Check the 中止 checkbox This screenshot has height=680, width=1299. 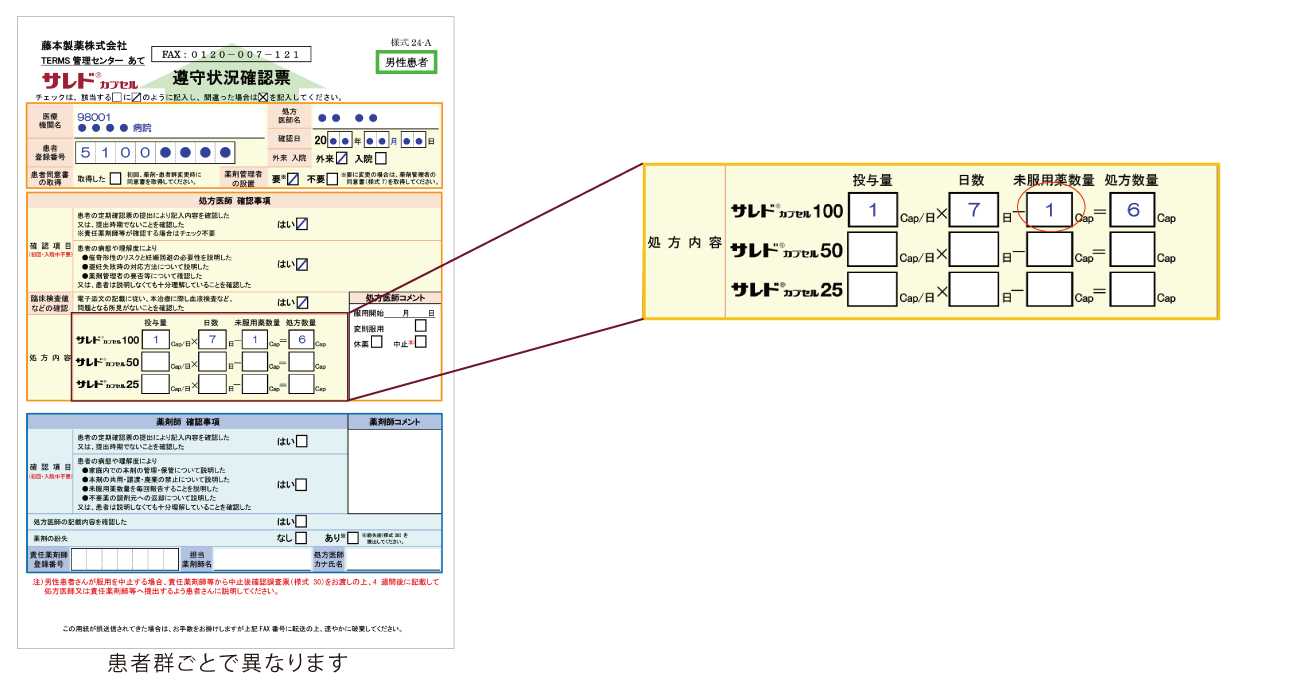(421, 342)
